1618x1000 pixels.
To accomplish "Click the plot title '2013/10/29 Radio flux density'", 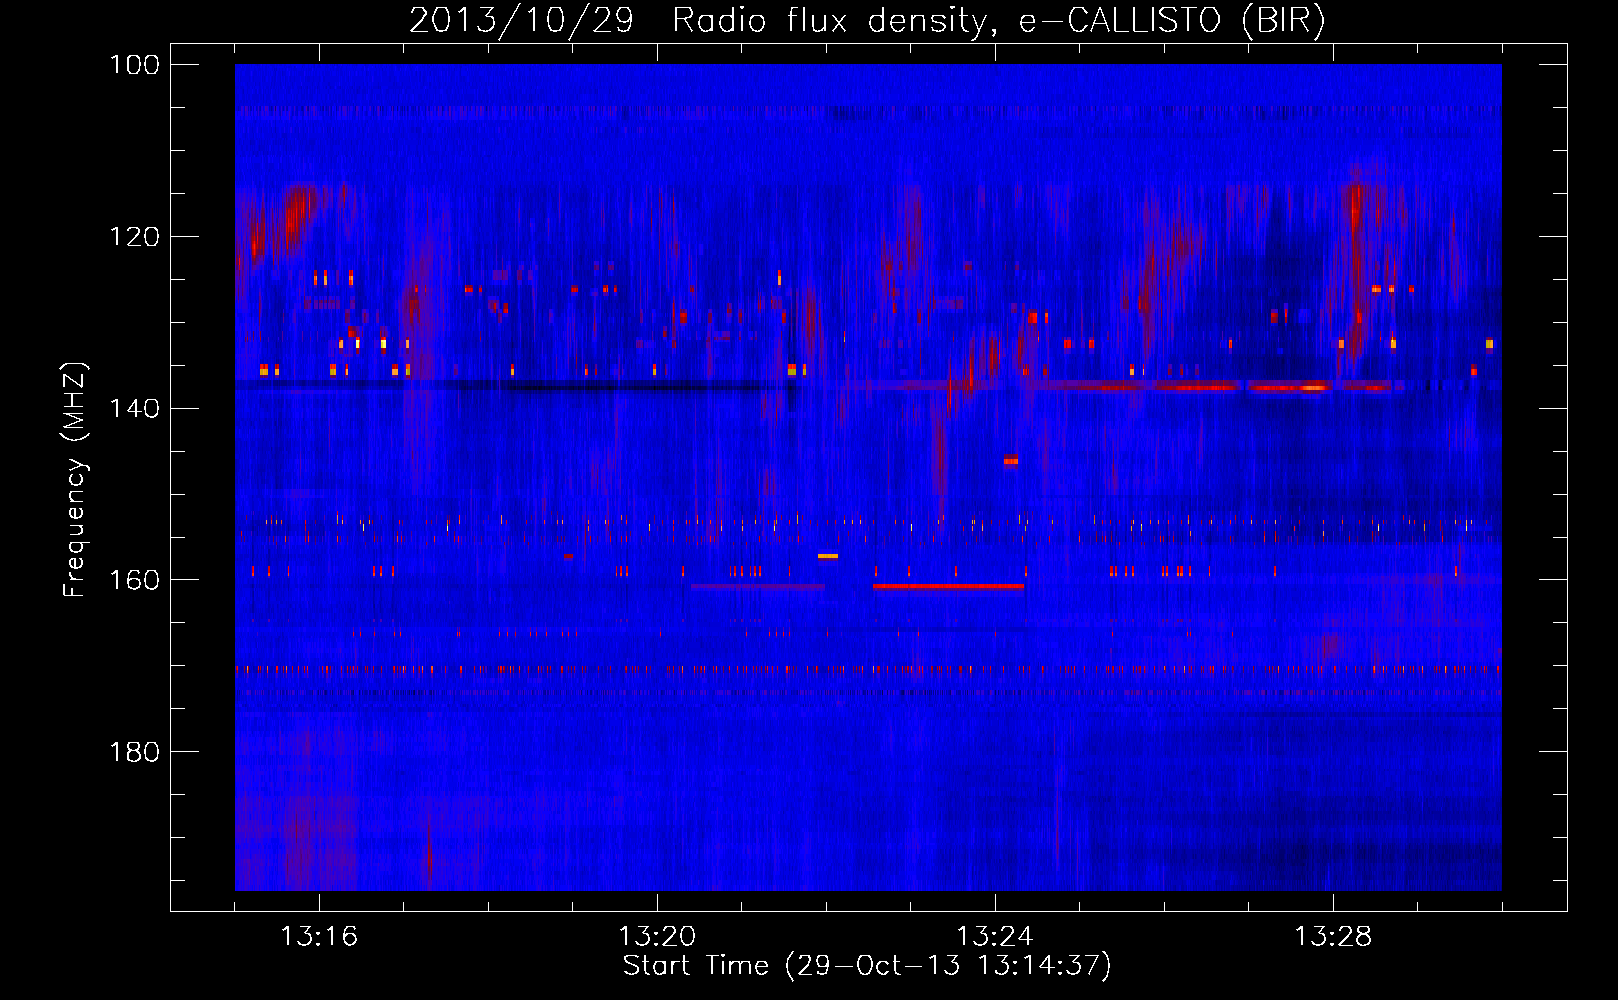I will tap(867, 21).
